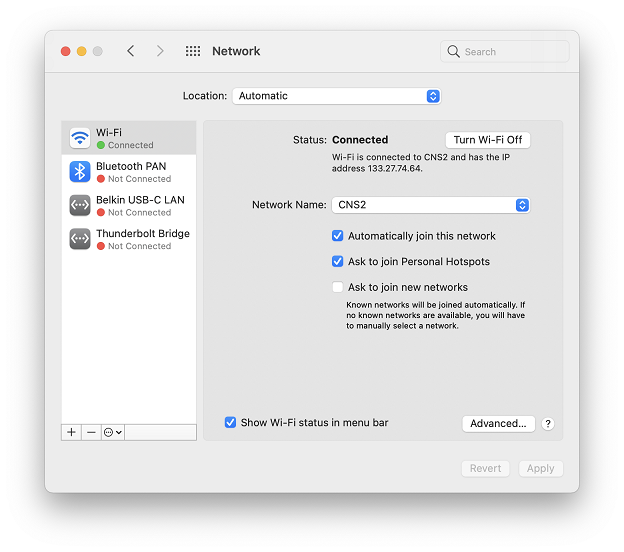624x552 pixels.
Task: Click the back navigation arrow
Action: click(x=130, y=51)
